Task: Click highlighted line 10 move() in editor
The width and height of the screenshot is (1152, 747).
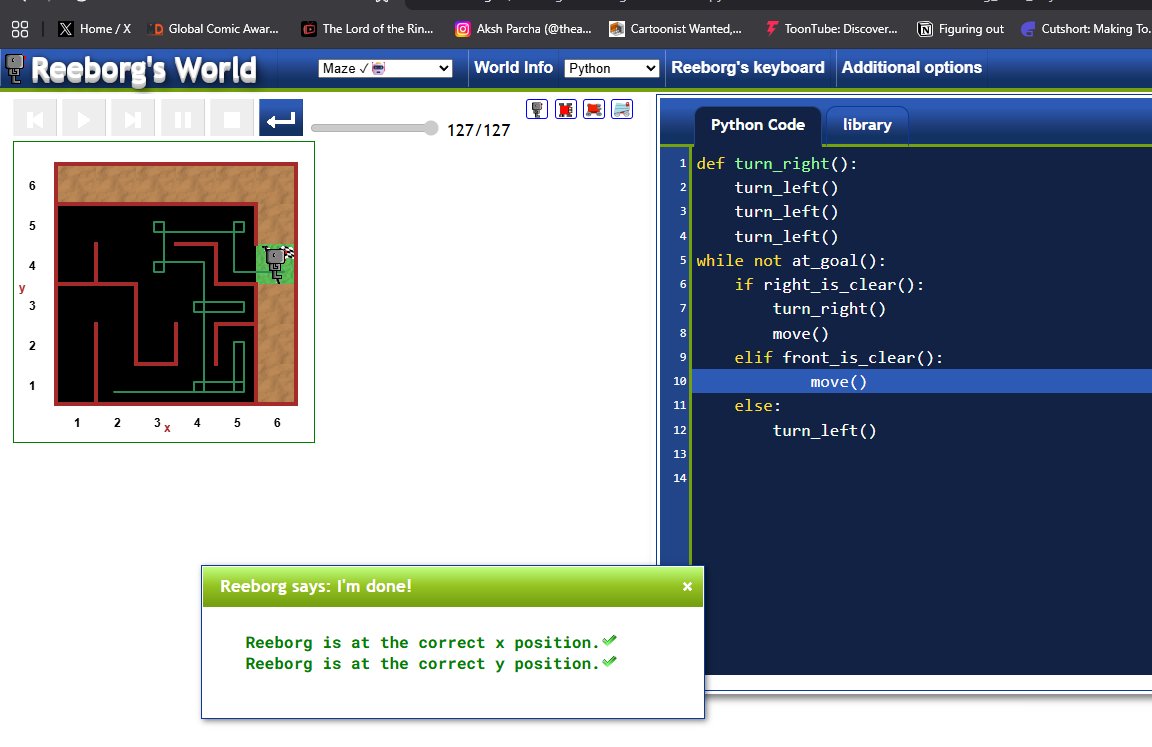Action: point(838,382)
